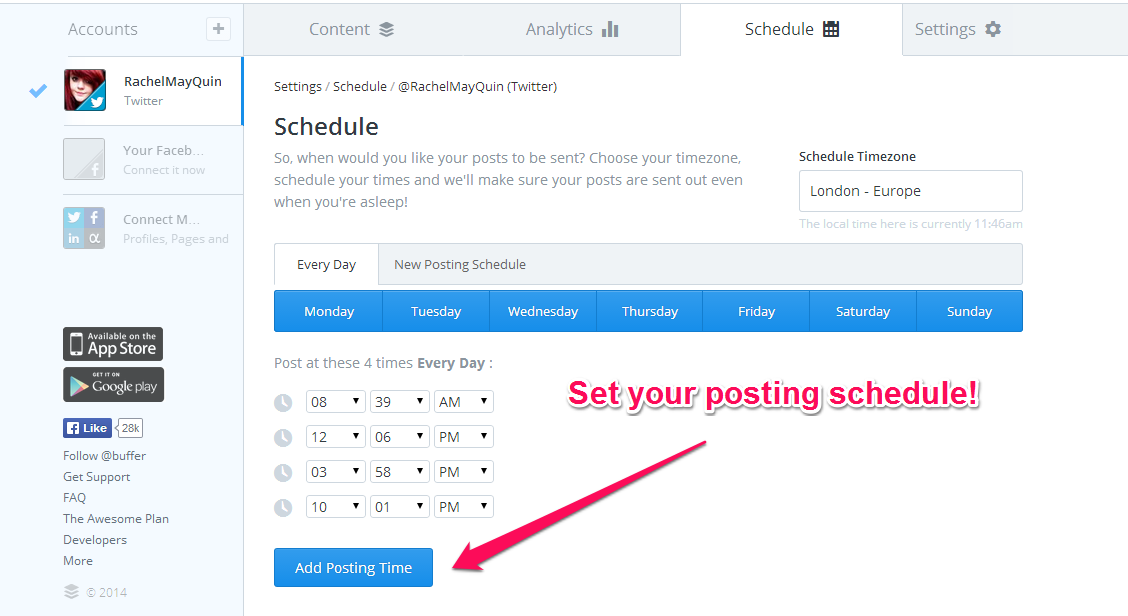Open the hour dropdown showing 08

(x=335, y=402)
